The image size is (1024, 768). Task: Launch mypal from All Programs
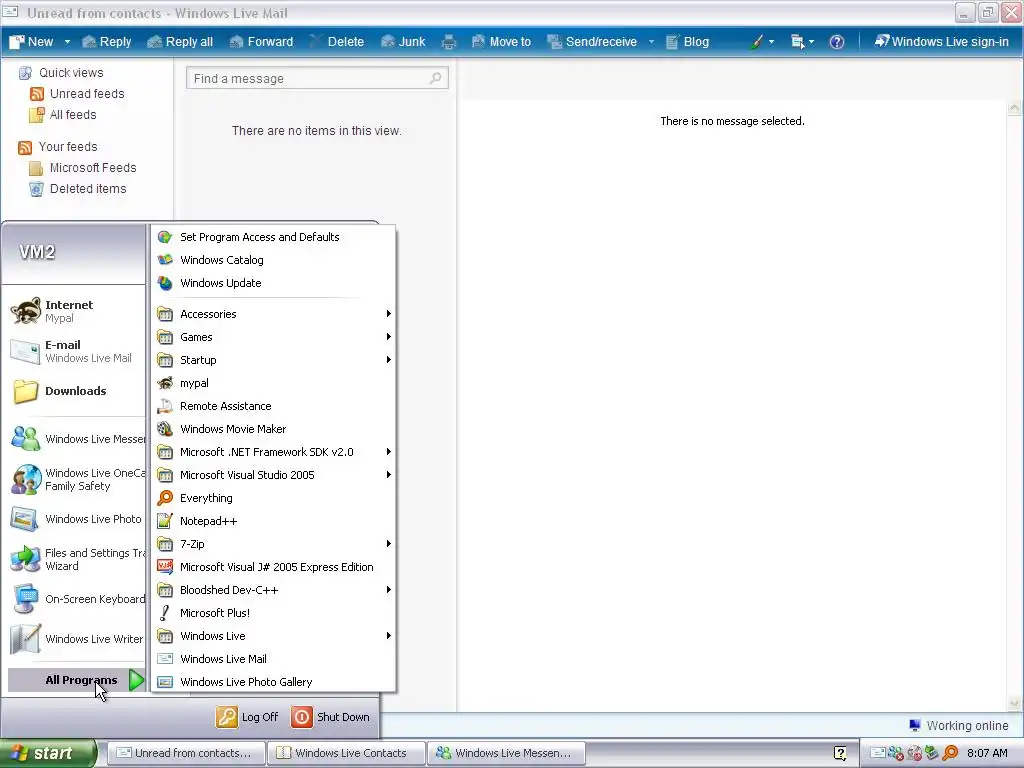273,383
